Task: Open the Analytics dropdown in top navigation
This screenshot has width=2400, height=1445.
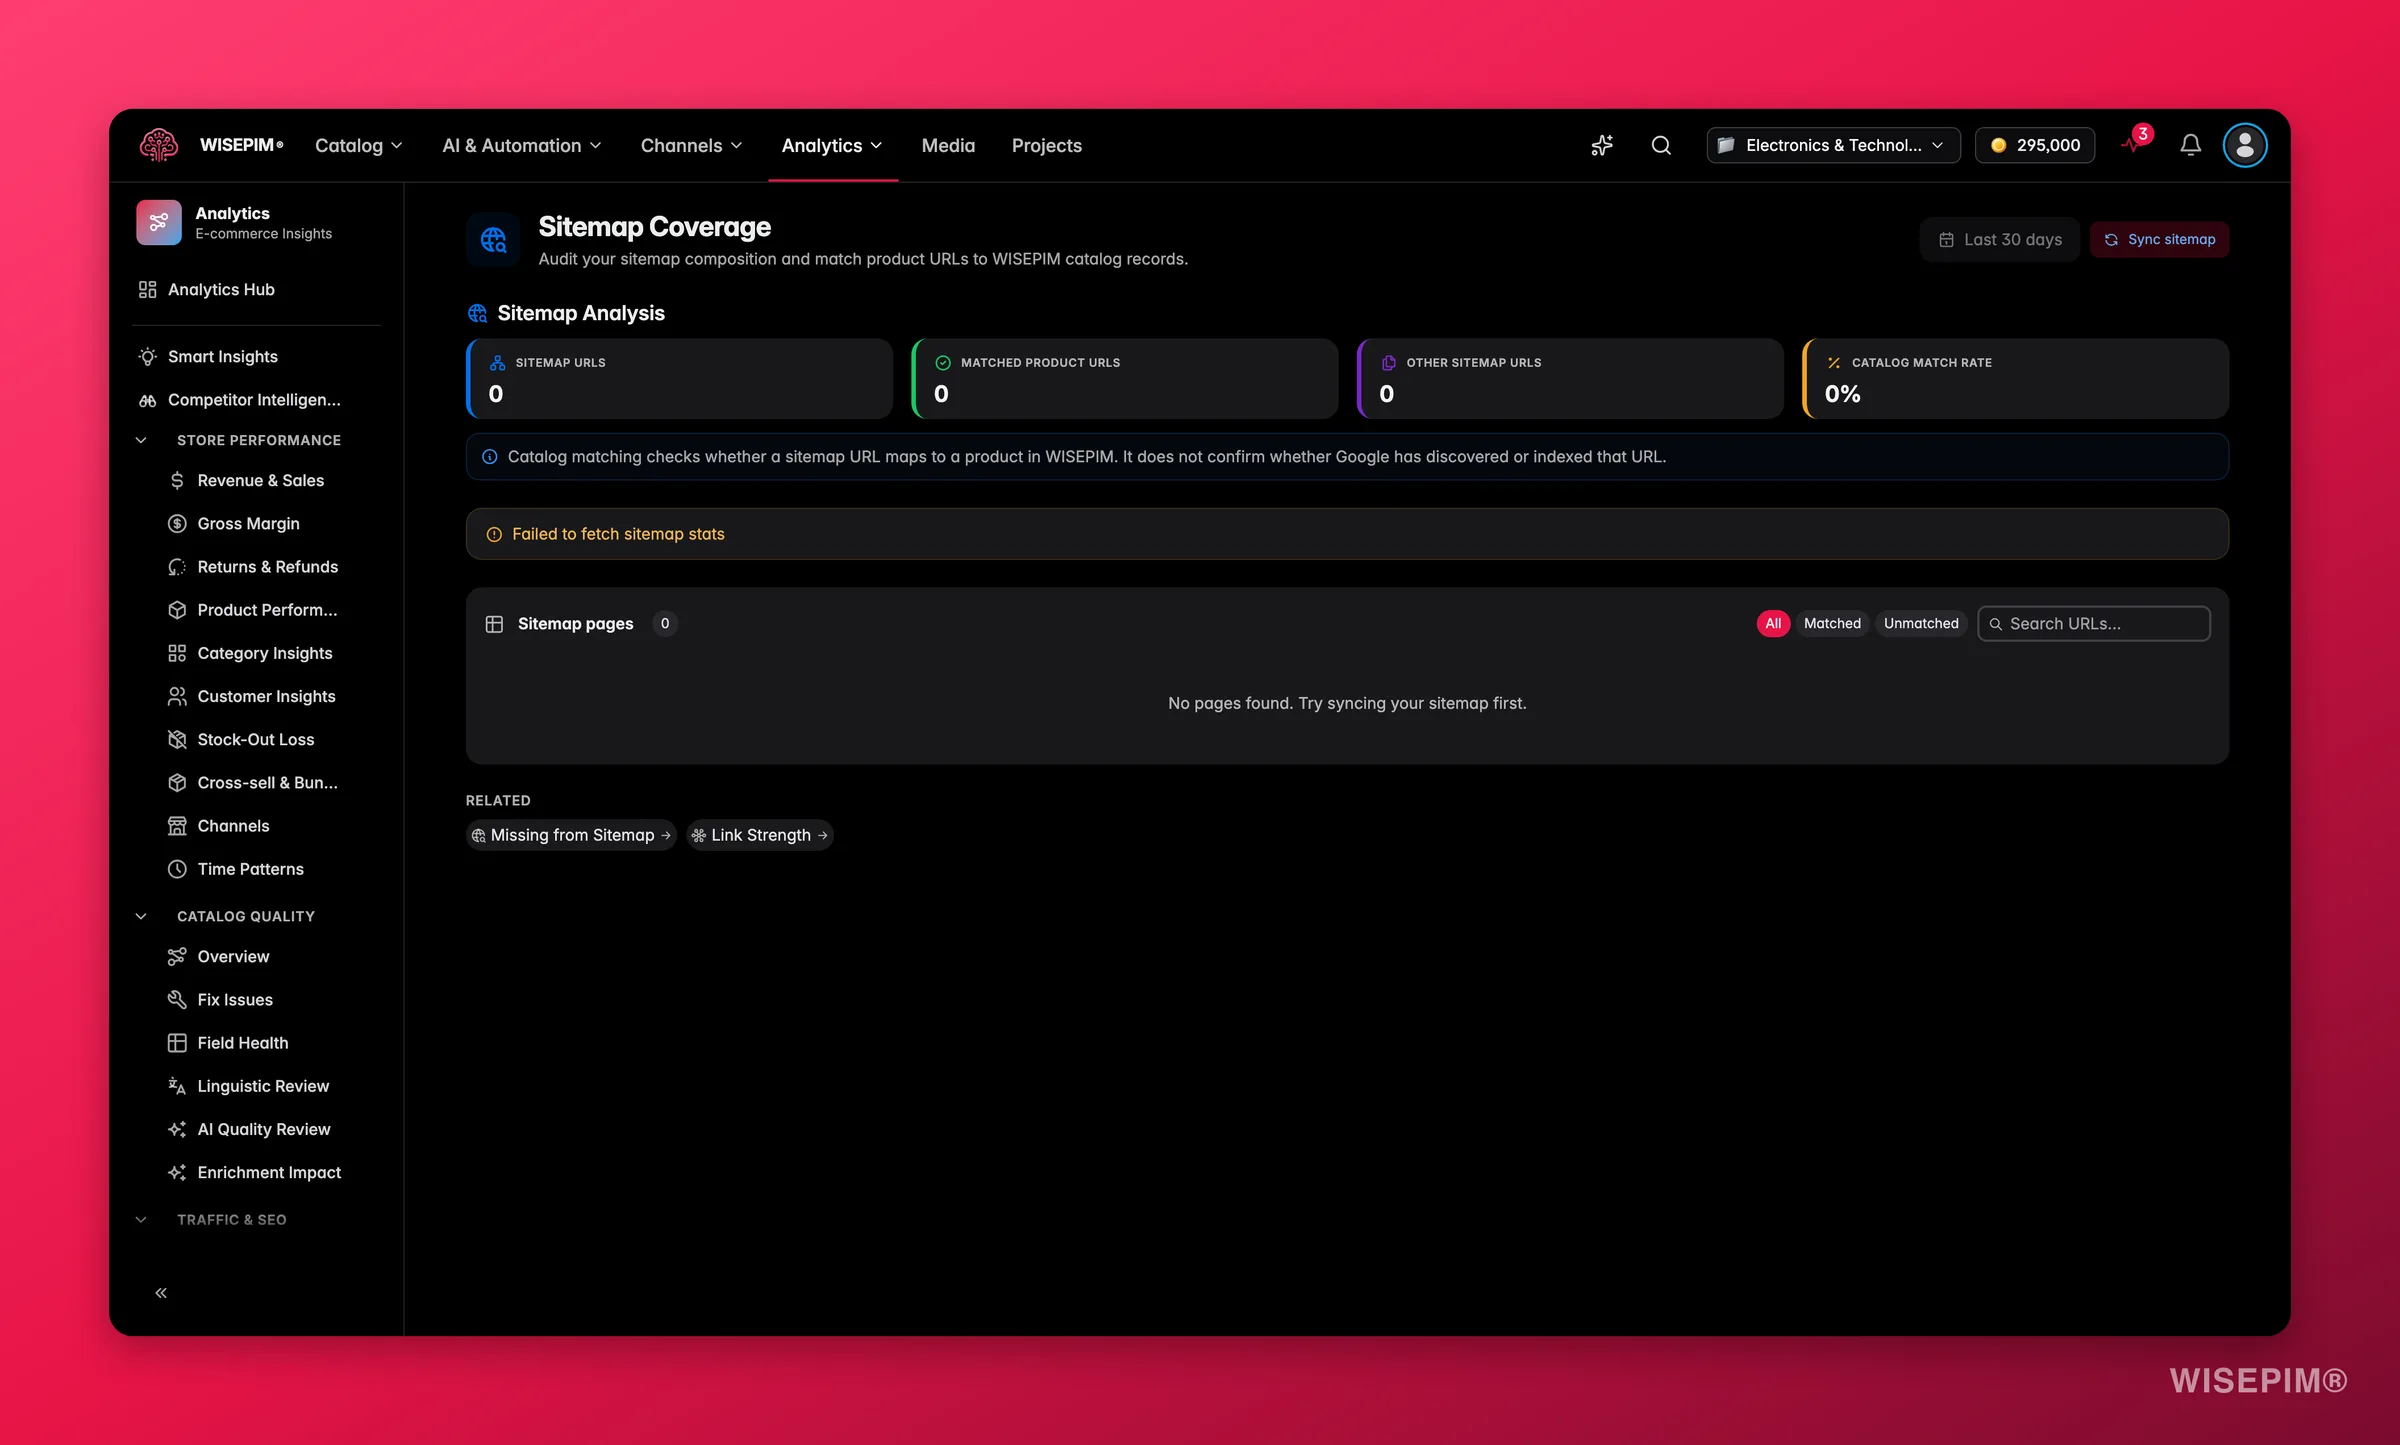Action: coord(832,145)
